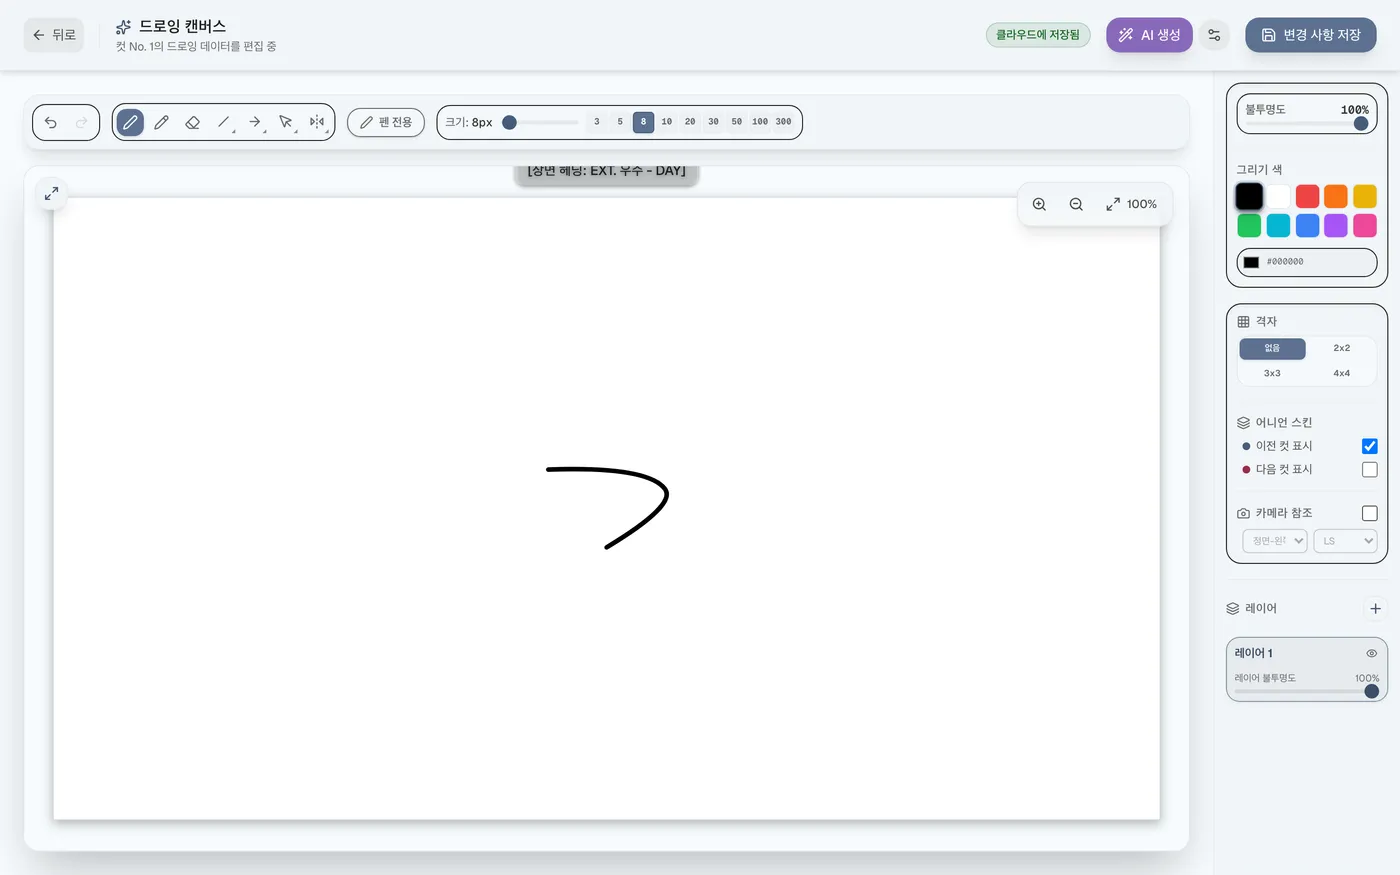1400x875 pixels.
Task: Select the eraser tool
Action: tap(192, 122)
